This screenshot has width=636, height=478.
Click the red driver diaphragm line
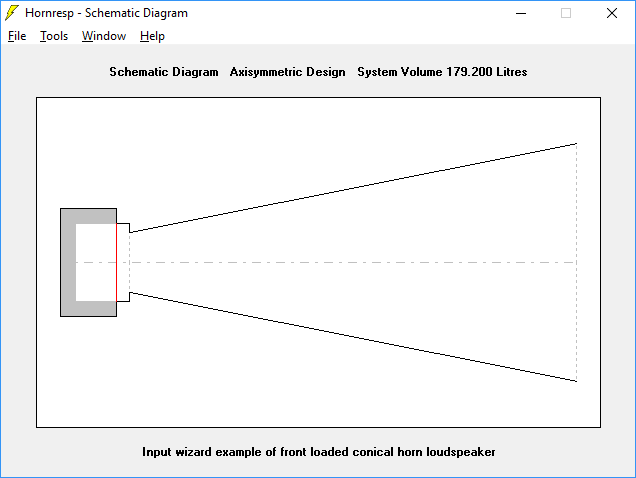click(x=117, y=263)
